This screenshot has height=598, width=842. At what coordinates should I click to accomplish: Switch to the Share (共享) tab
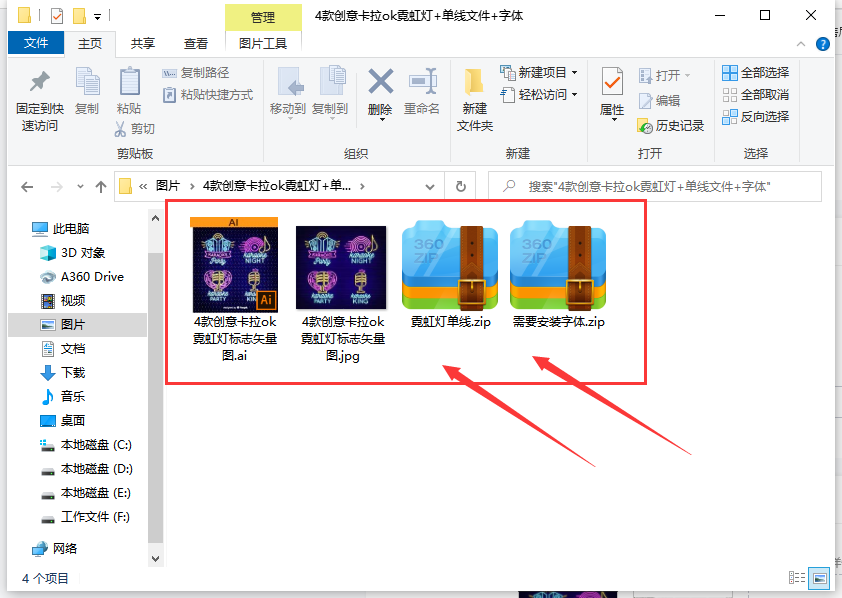pos(142,43)
